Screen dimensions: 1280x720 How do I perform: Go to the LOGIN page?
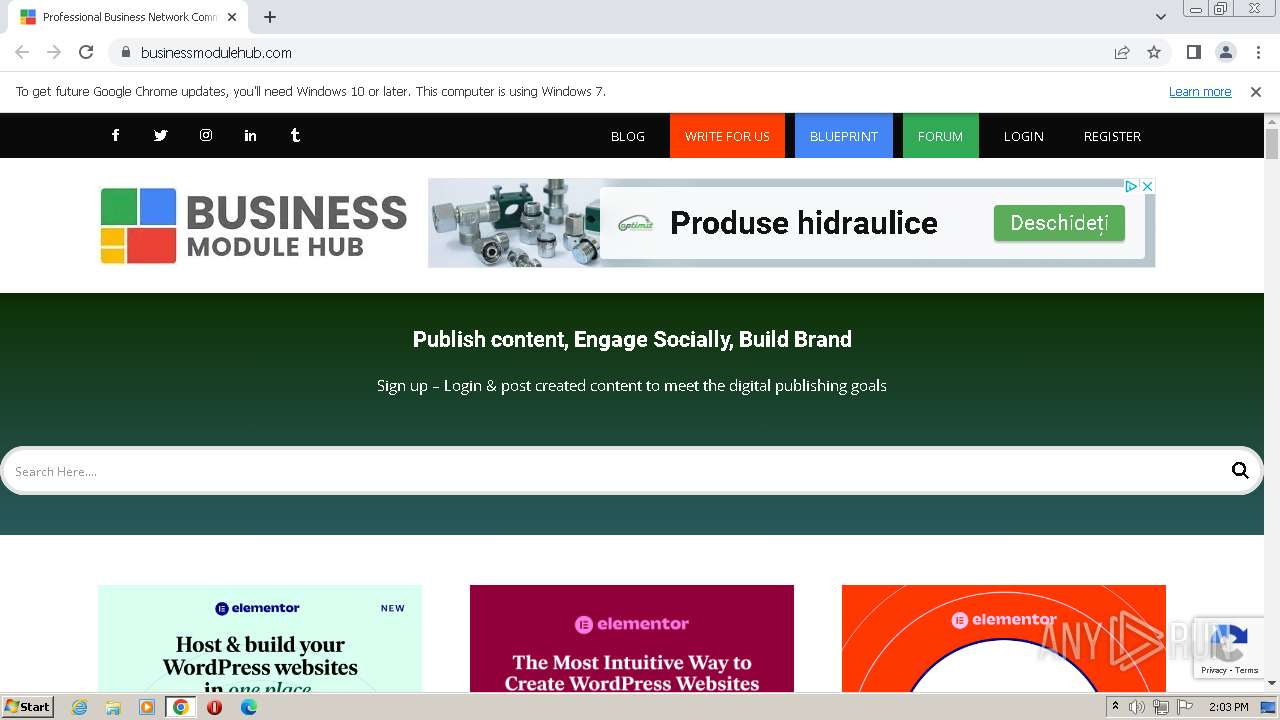point(1024,136)
